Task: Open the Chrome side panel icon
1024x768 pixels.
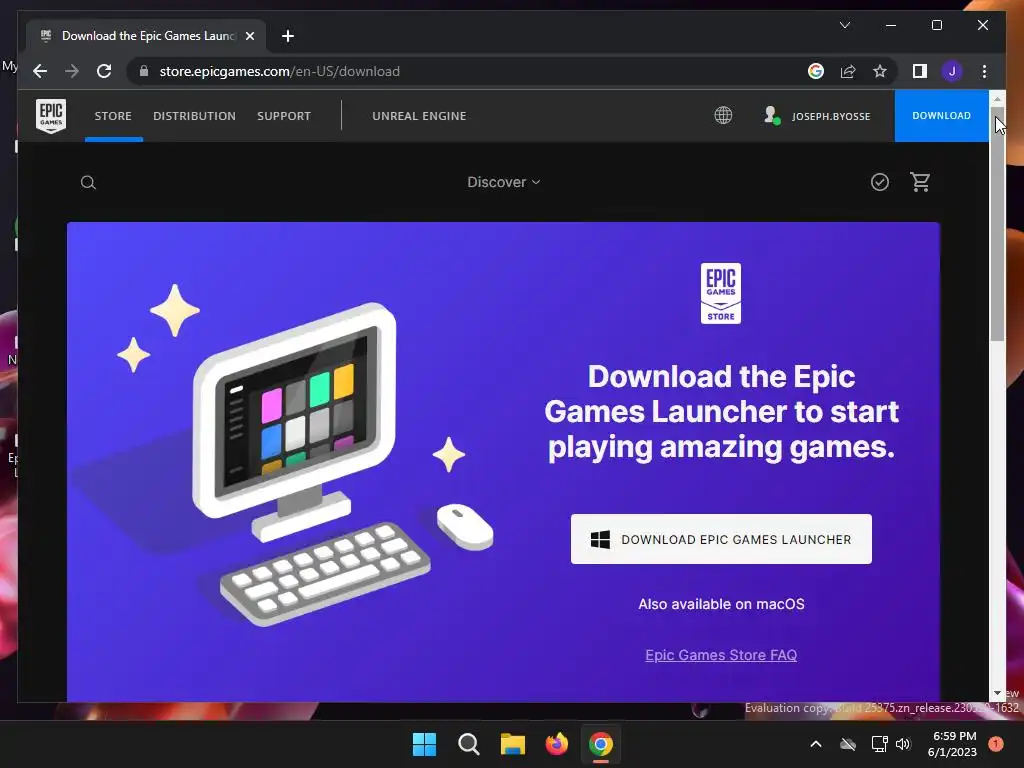Action: point(920,71)
